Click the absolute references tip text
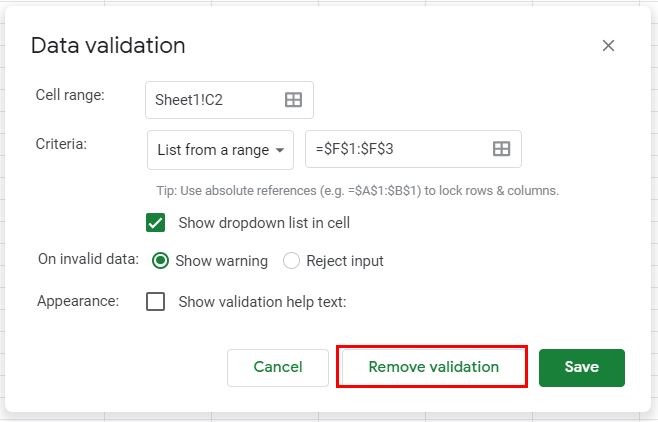 pyautogui.click(x=357, y=190)
